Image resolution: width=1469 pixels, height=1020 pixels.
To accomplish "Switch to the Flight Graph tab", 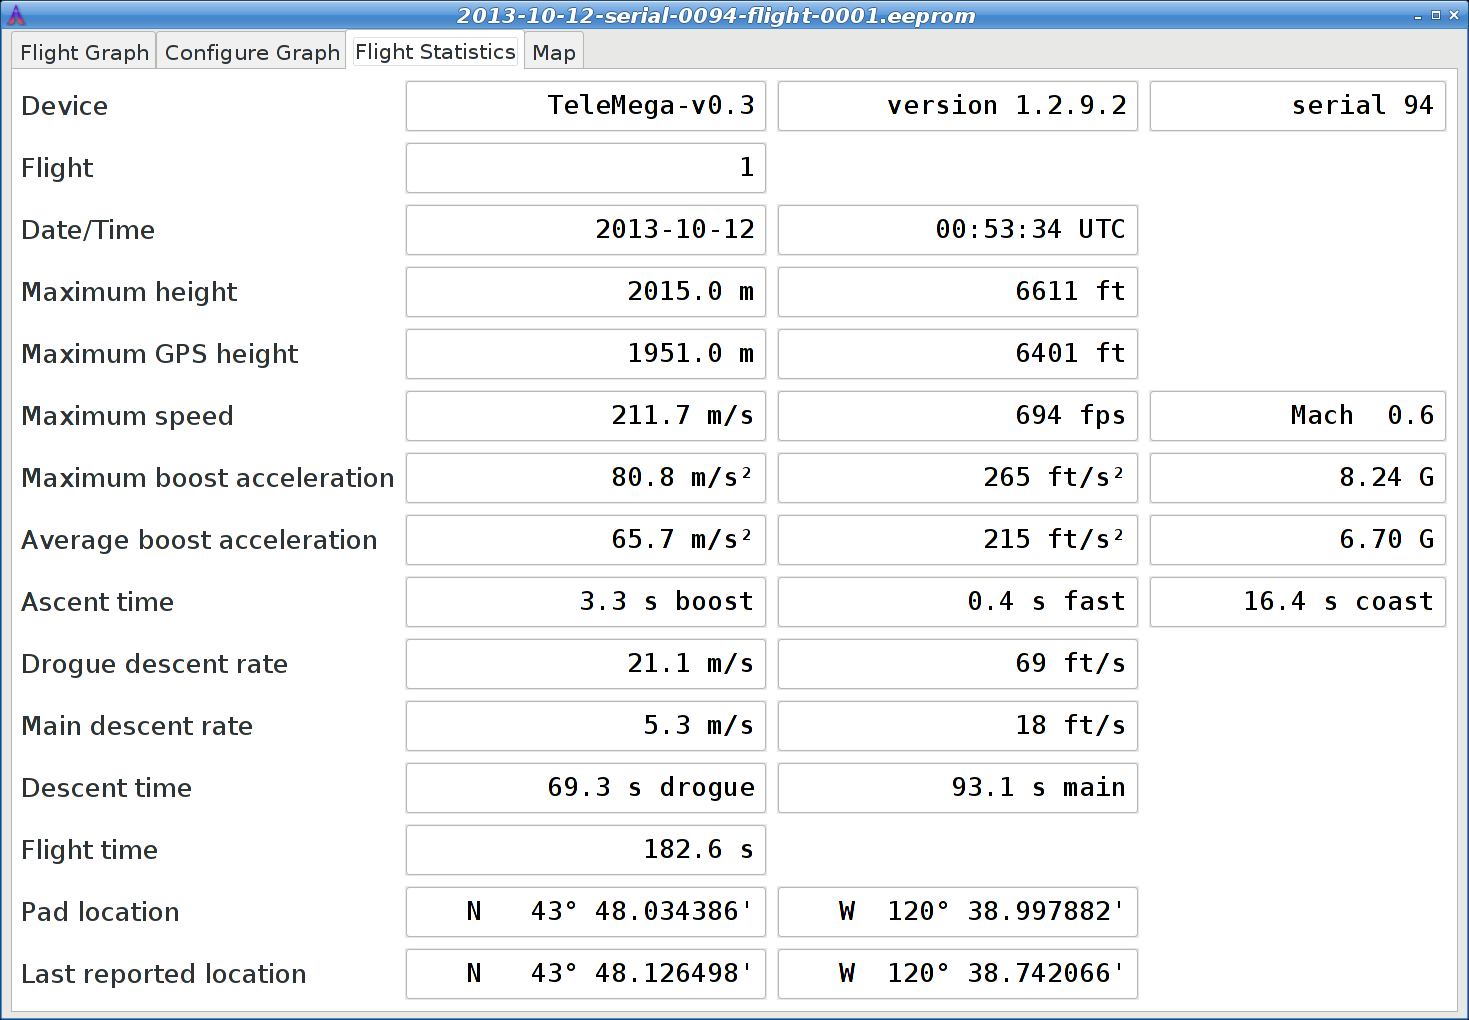I will 84,53.
